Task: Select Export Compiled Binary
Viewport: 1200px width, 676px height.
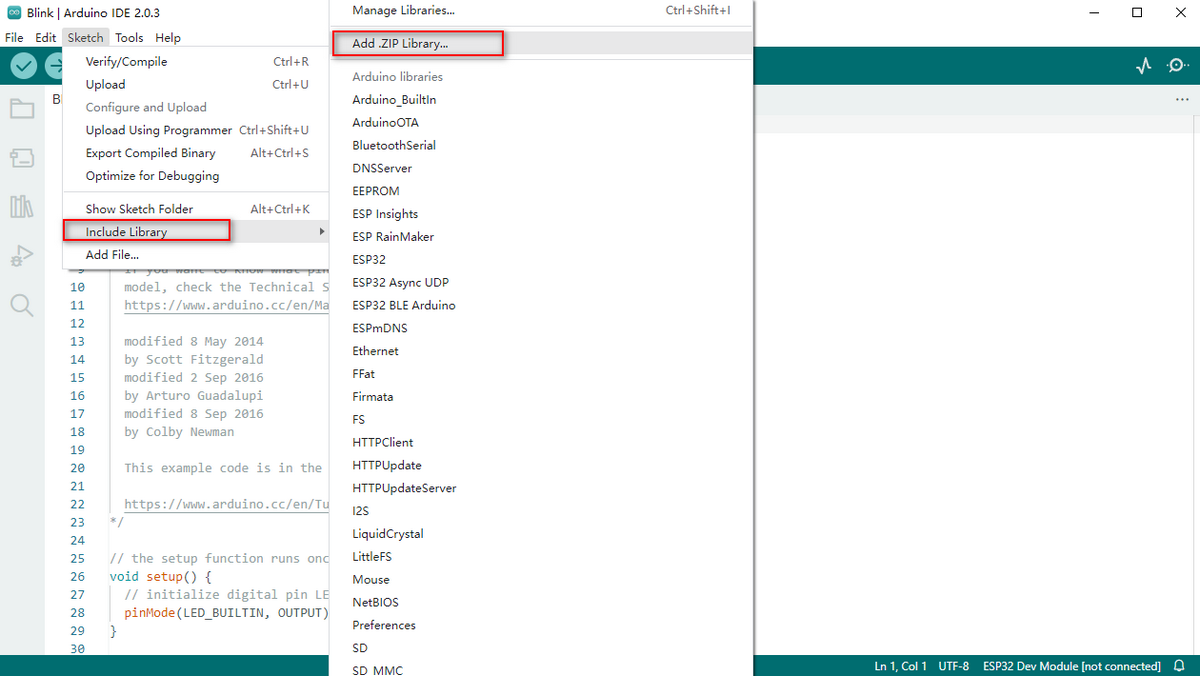Action: point(196,153)
